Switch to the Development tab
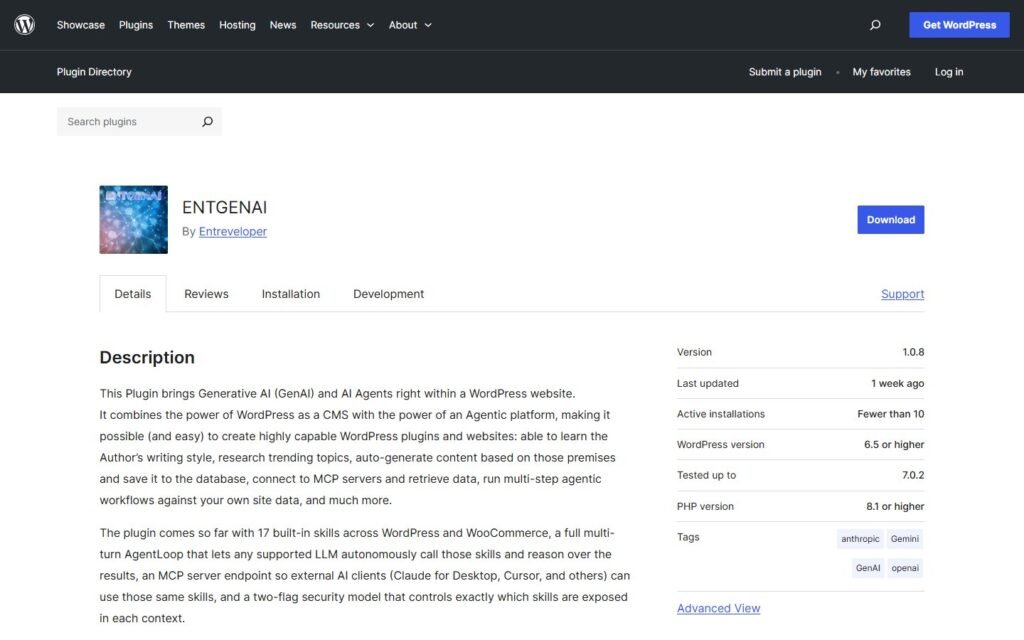Image resolution: width=1024 pixels, height=640 pixels. point(389,294)
